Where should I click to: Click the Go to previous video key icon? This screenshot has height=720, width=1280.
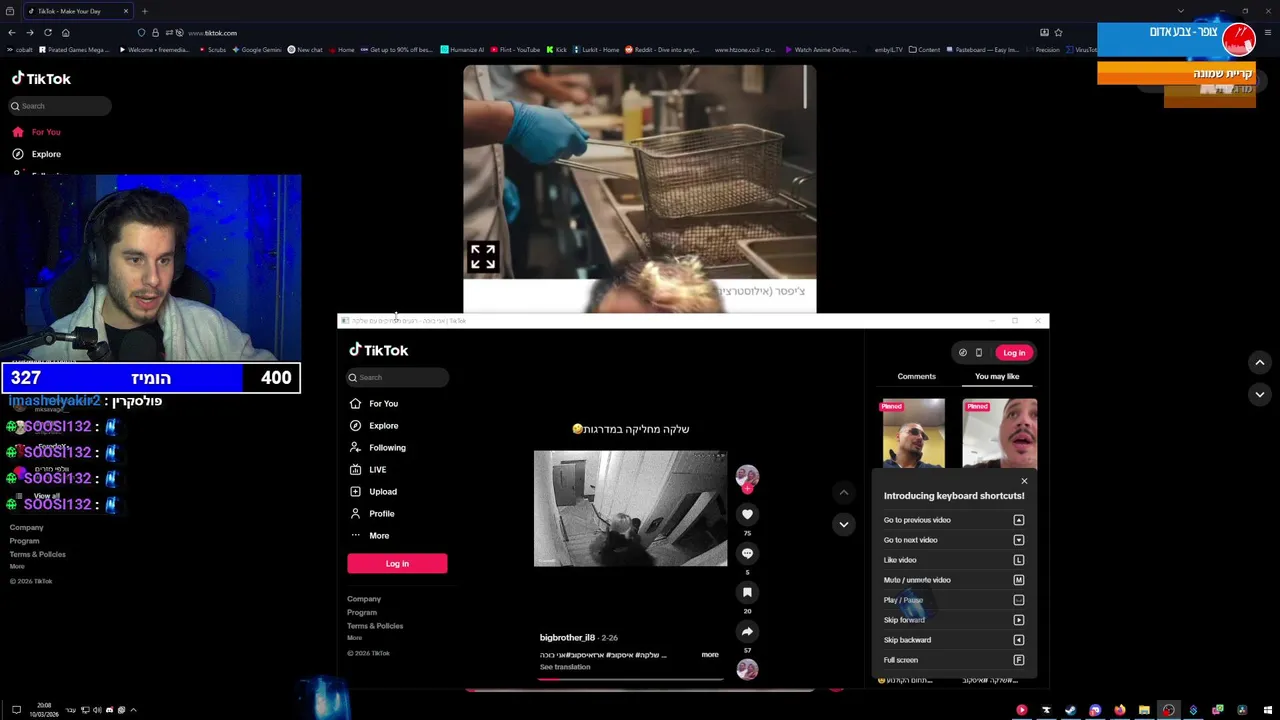tap(1019, 520)
